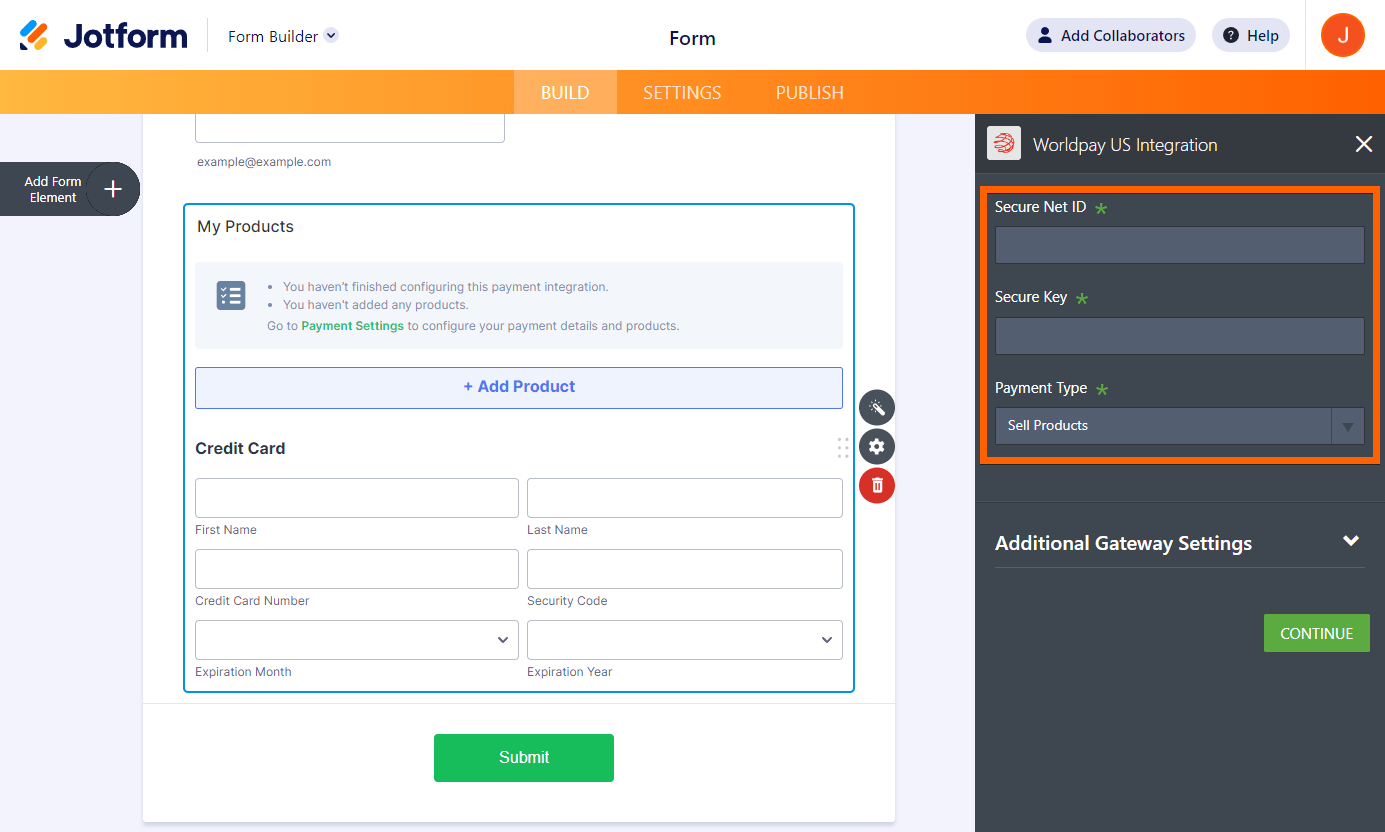
Task: Switch to the PUBLISH tab
Action: pos(810,92)
